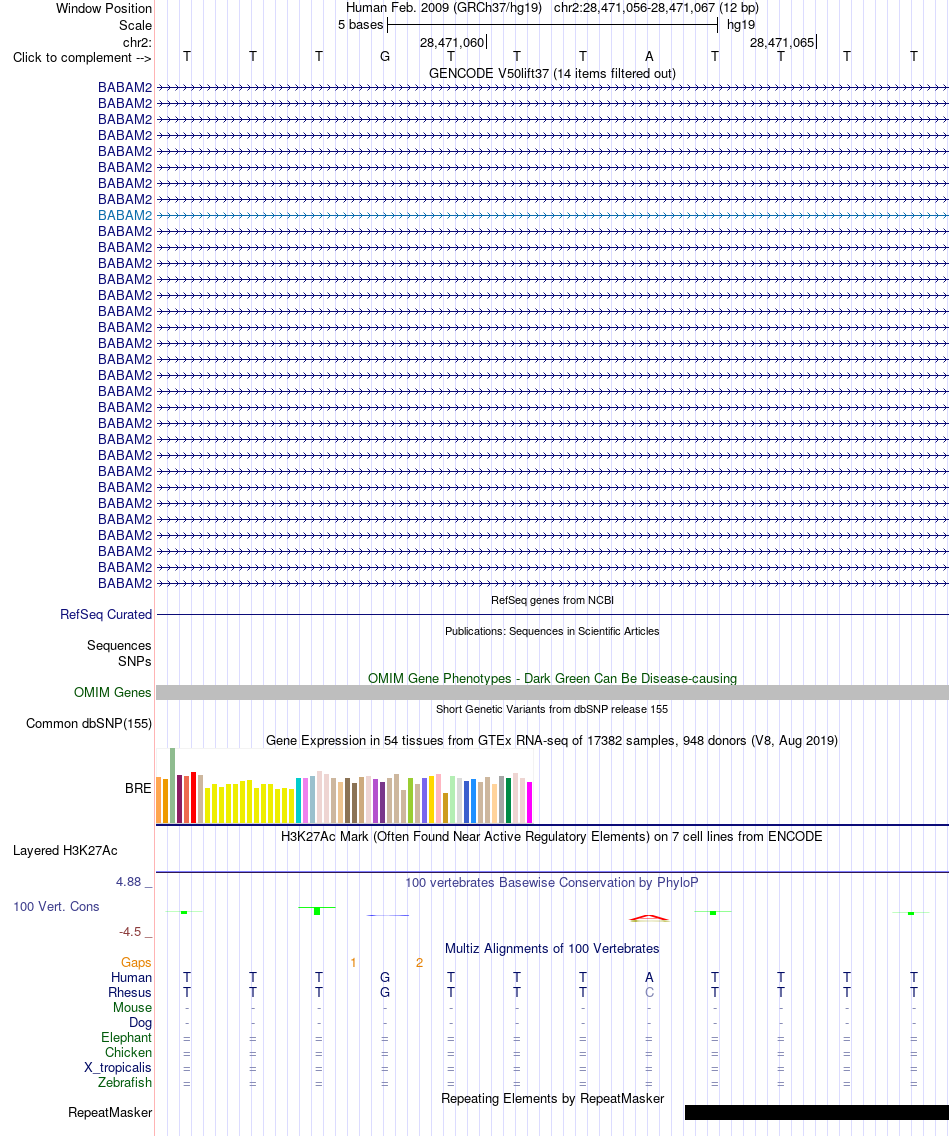The height and width of the screenshot is (1136, 950).
Task: Open 'Repeating Elements by RepeatMasker' track title
Action: tap(552, 1099)
